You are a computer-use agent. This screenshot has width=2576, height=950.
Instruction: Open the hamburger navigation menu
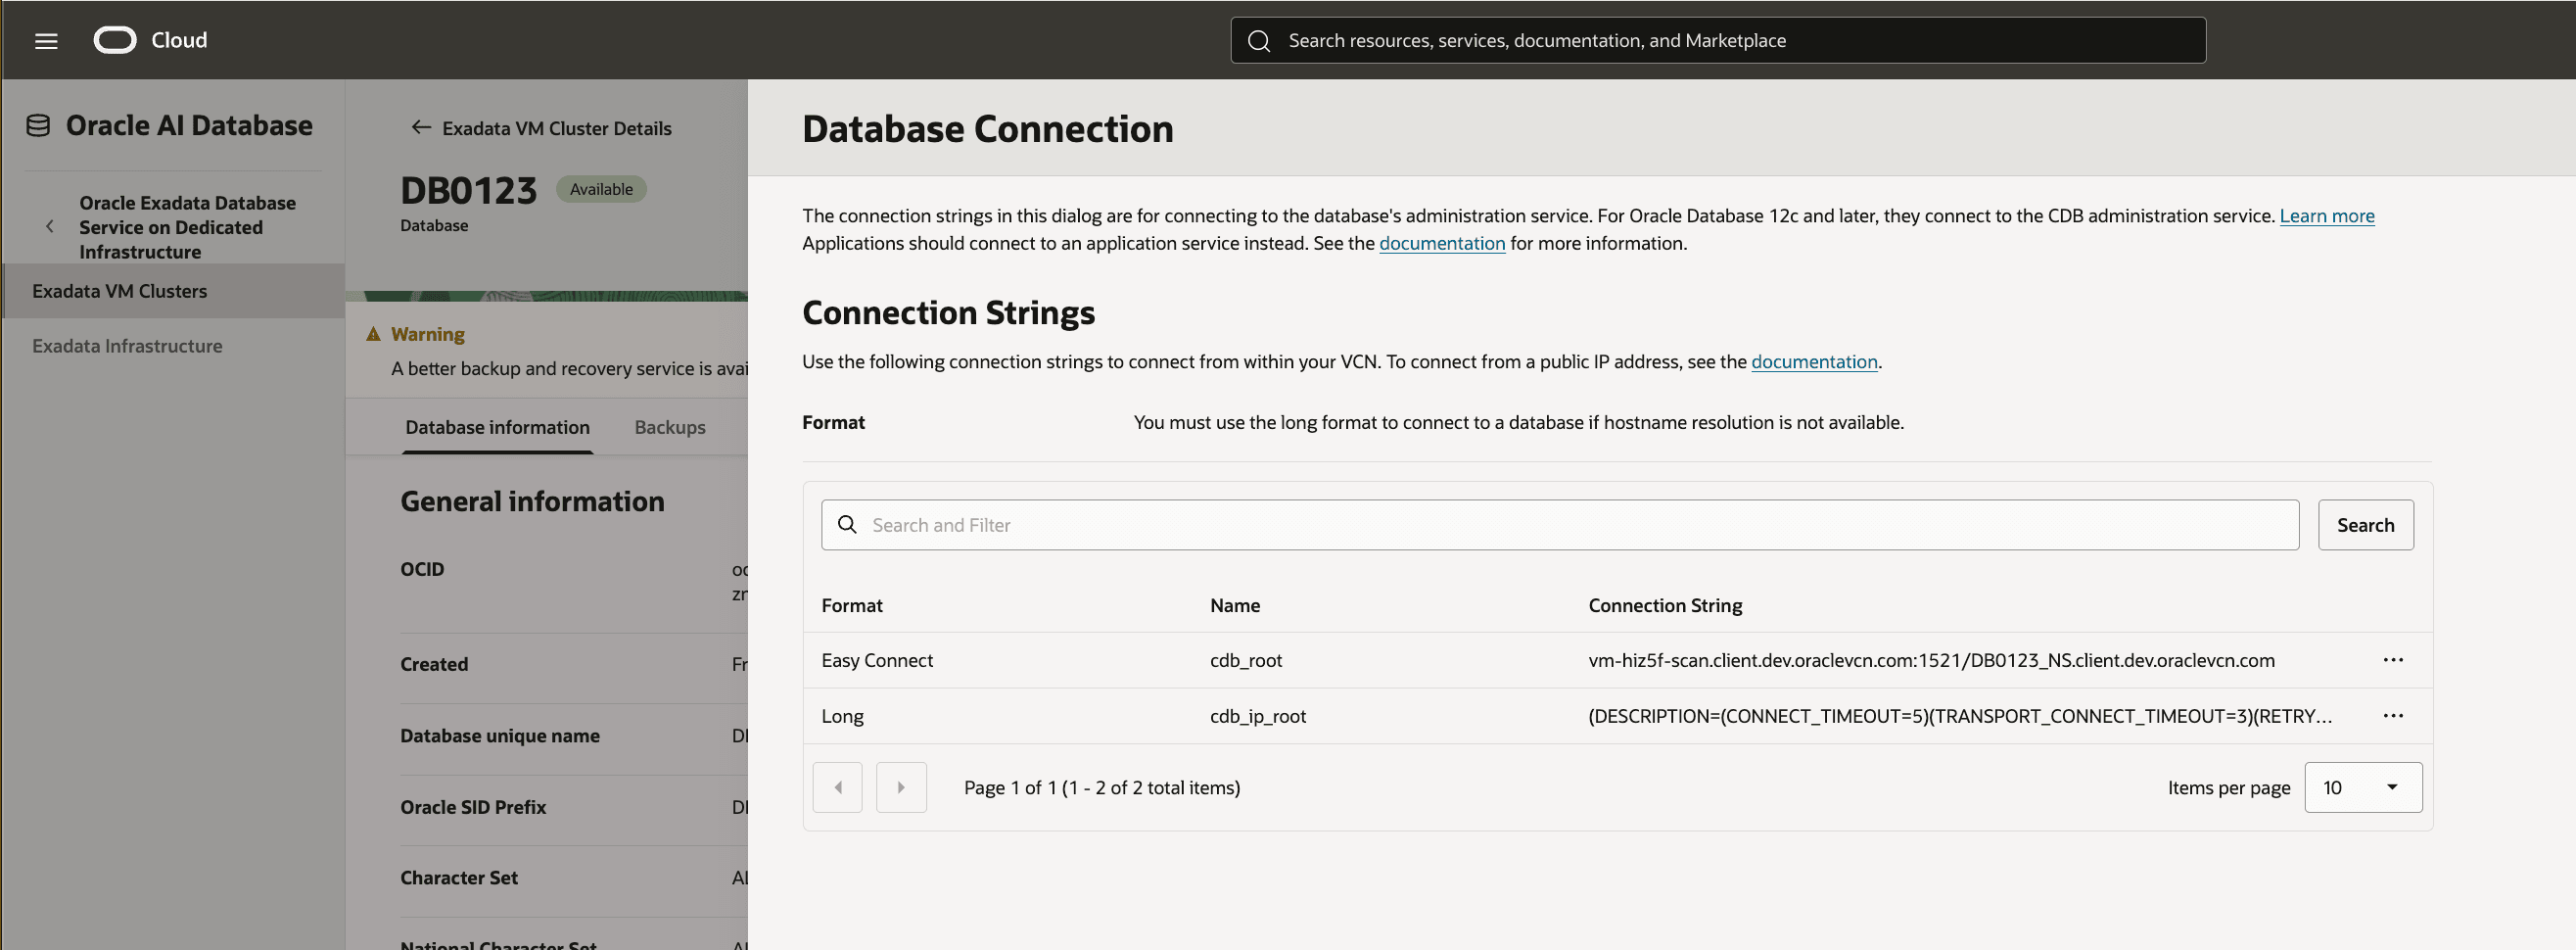pos(46,40)
